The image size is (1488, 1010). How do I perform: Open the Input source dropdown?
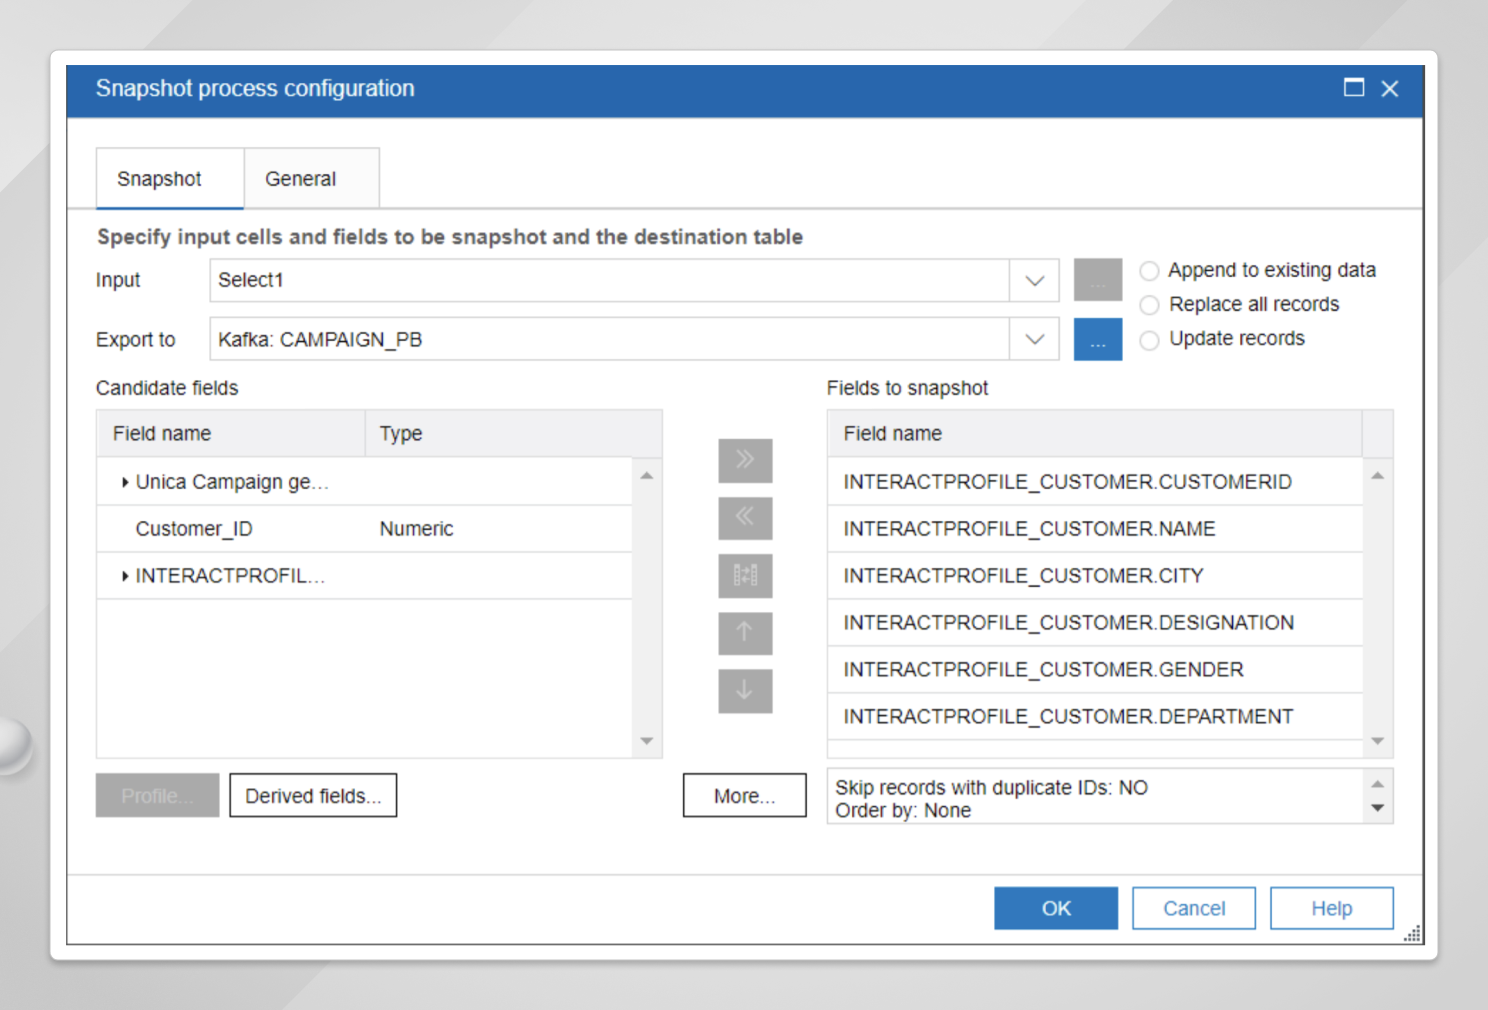click(x=1034, y=280)
